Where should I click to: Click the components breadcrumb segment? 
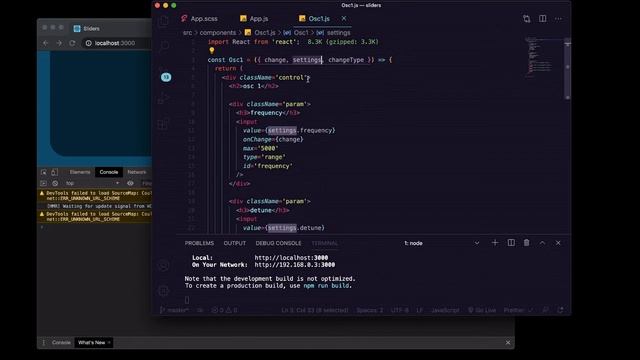point(218,33)
